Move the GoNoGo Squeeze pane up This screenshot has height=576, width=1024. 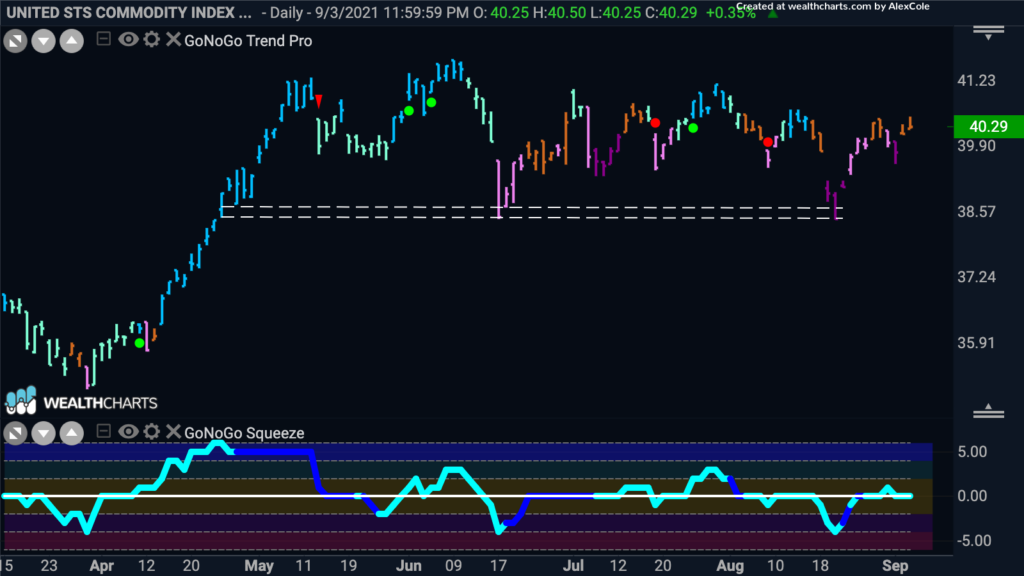coord(72,433)
